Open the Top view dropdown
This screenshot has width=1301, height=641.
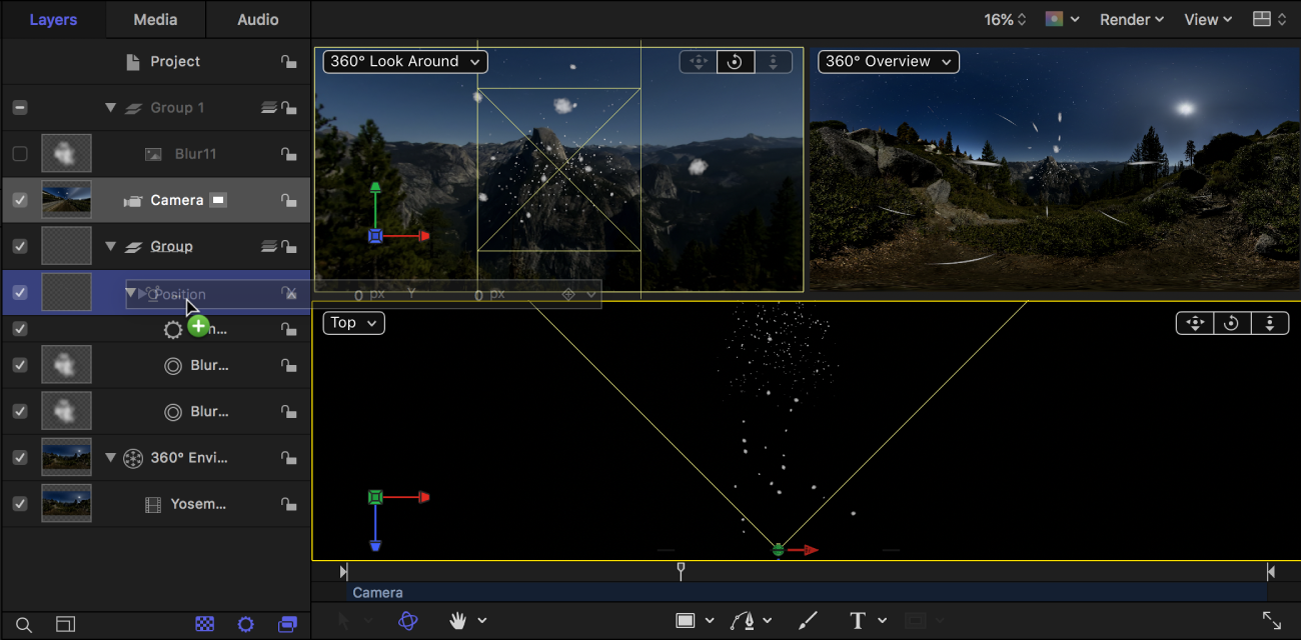click(x=353, y=322)
